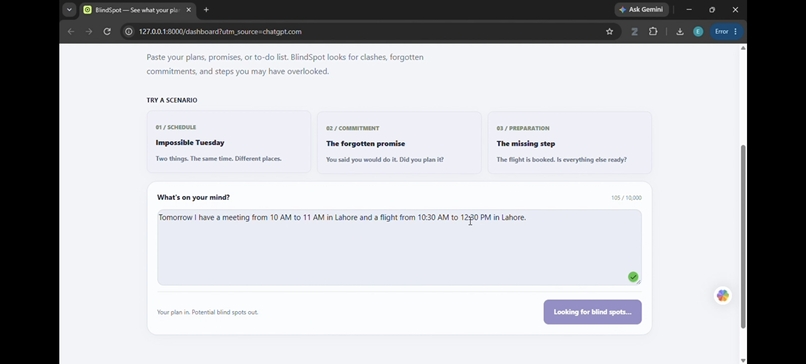
Task: Choose The missing step scenario card
Action: pyautogui.click(x=570, y=142)
